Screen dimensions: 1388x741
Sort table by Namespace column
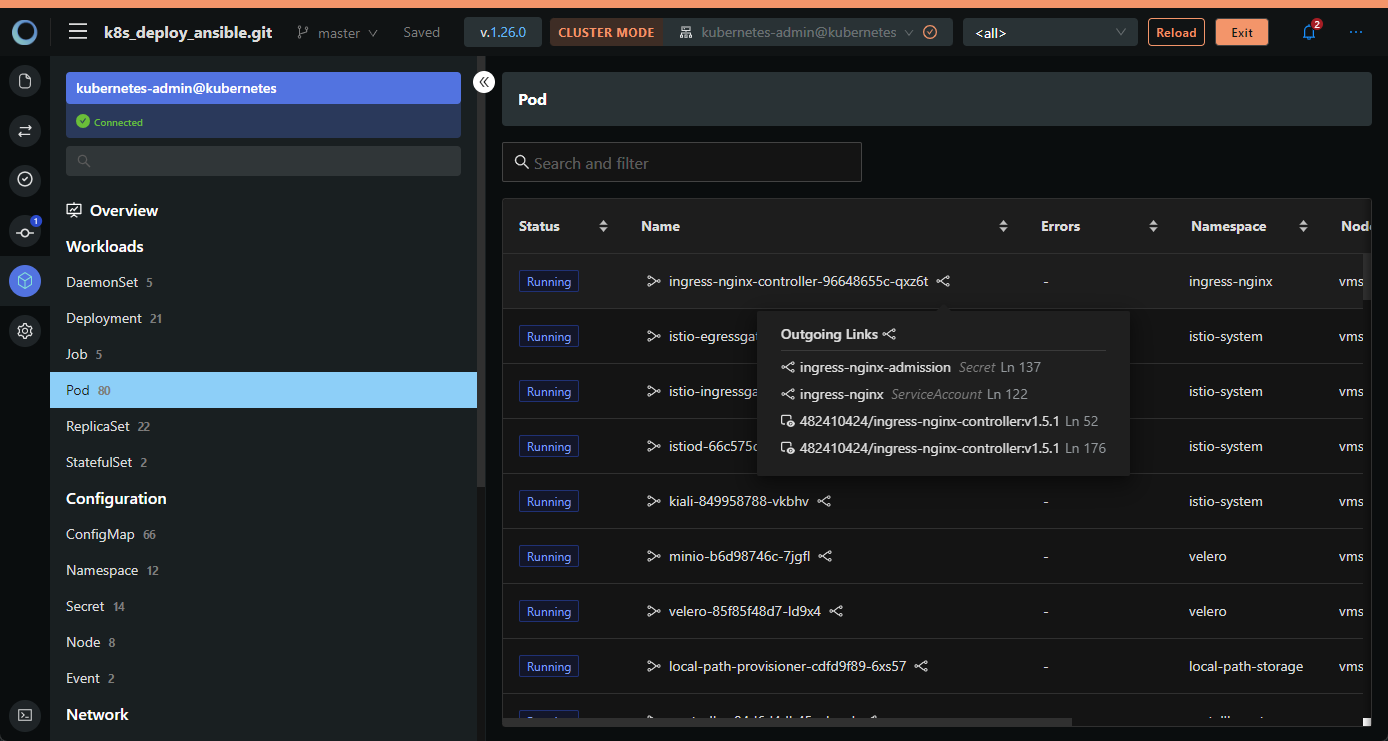coord(1303,226)
